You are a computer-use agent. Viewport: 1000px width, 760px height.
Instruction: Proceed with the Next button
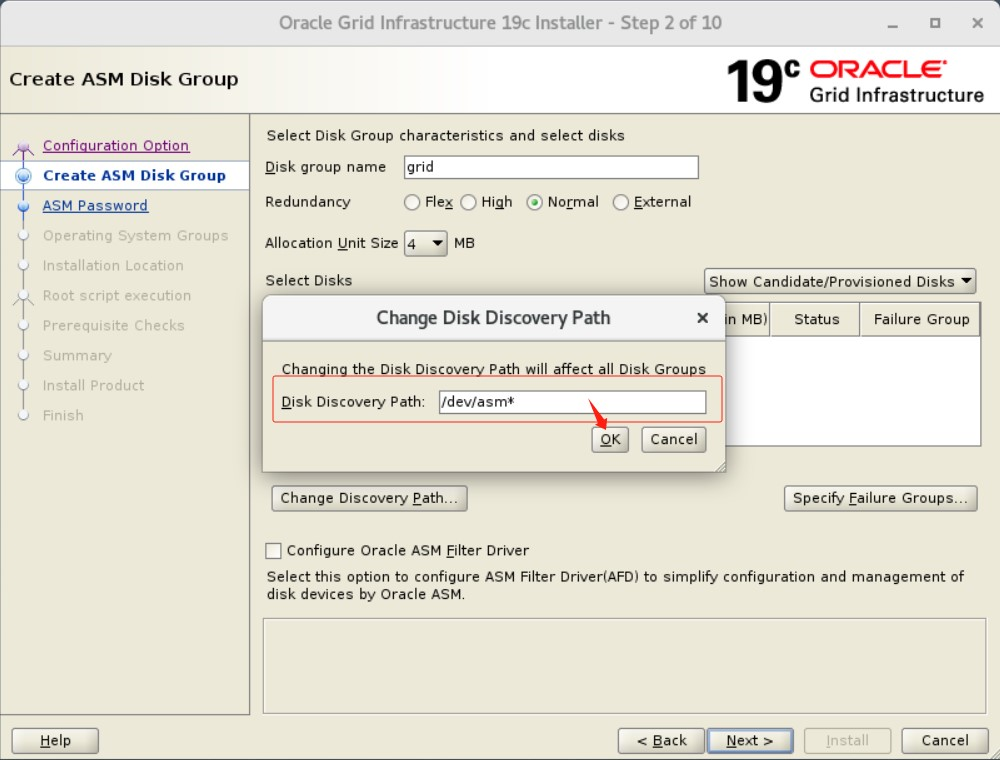[750, 740]
